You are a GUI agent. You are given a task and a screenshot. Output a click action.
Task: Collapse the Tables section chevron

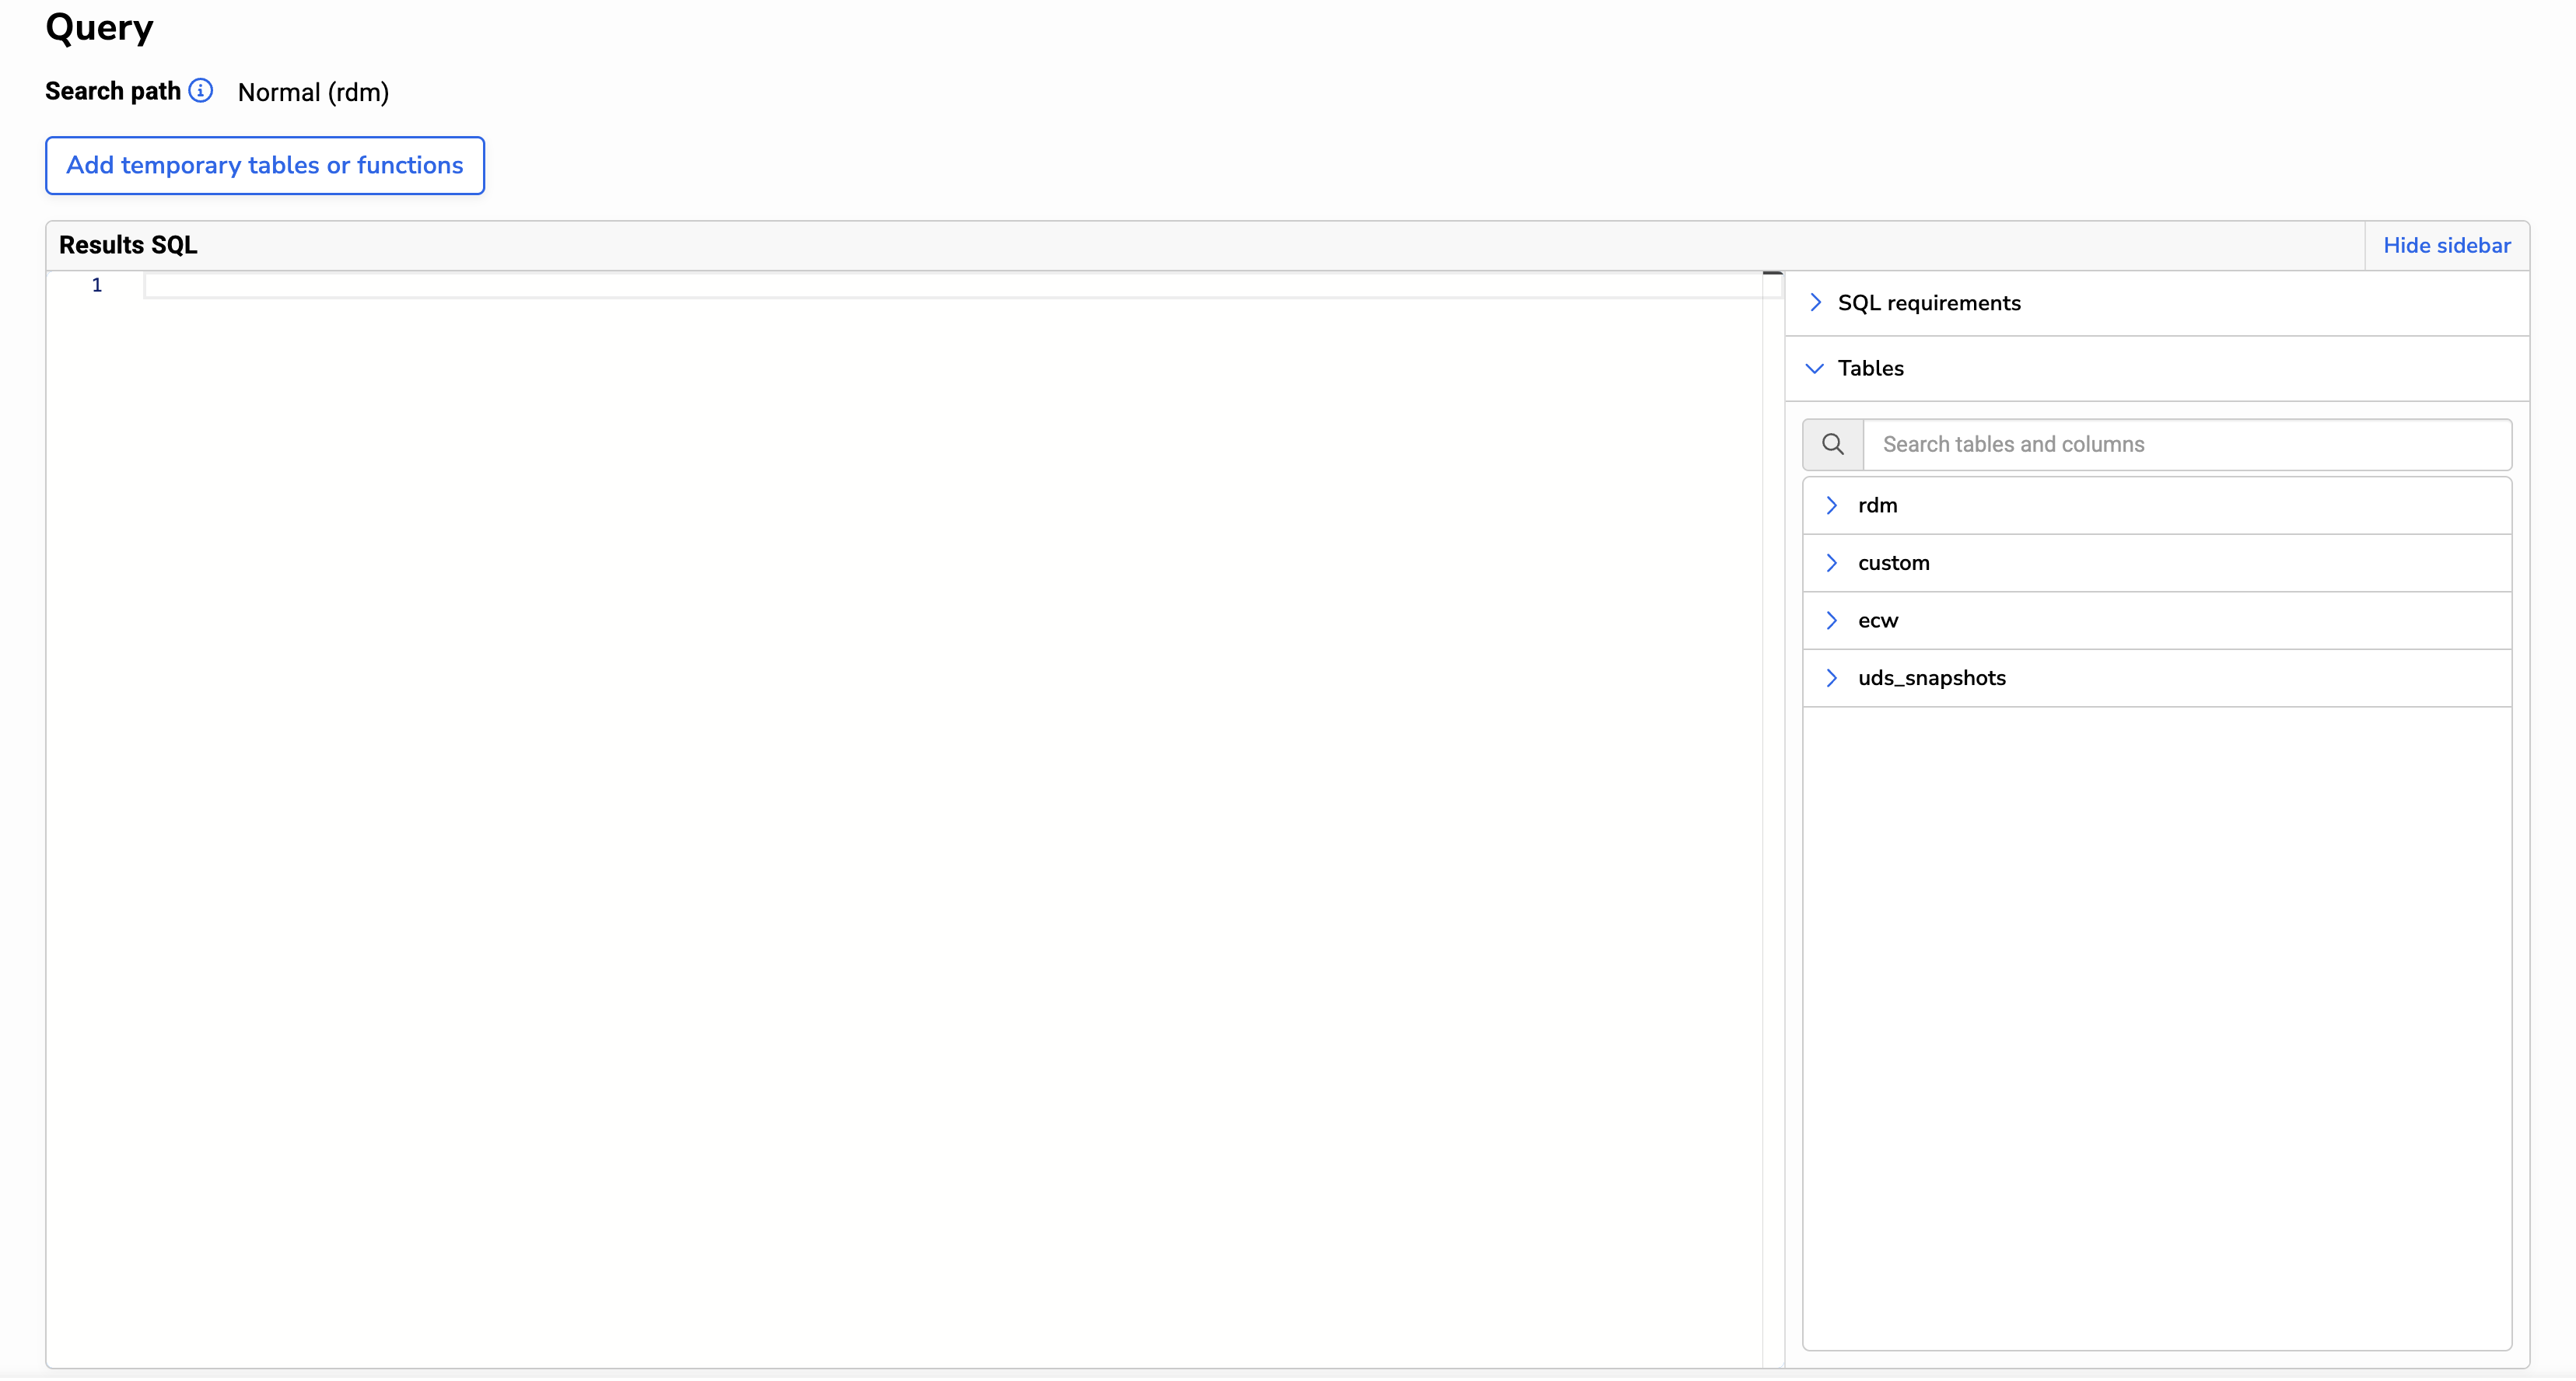pyautogui.click(x=1815, y=368)
